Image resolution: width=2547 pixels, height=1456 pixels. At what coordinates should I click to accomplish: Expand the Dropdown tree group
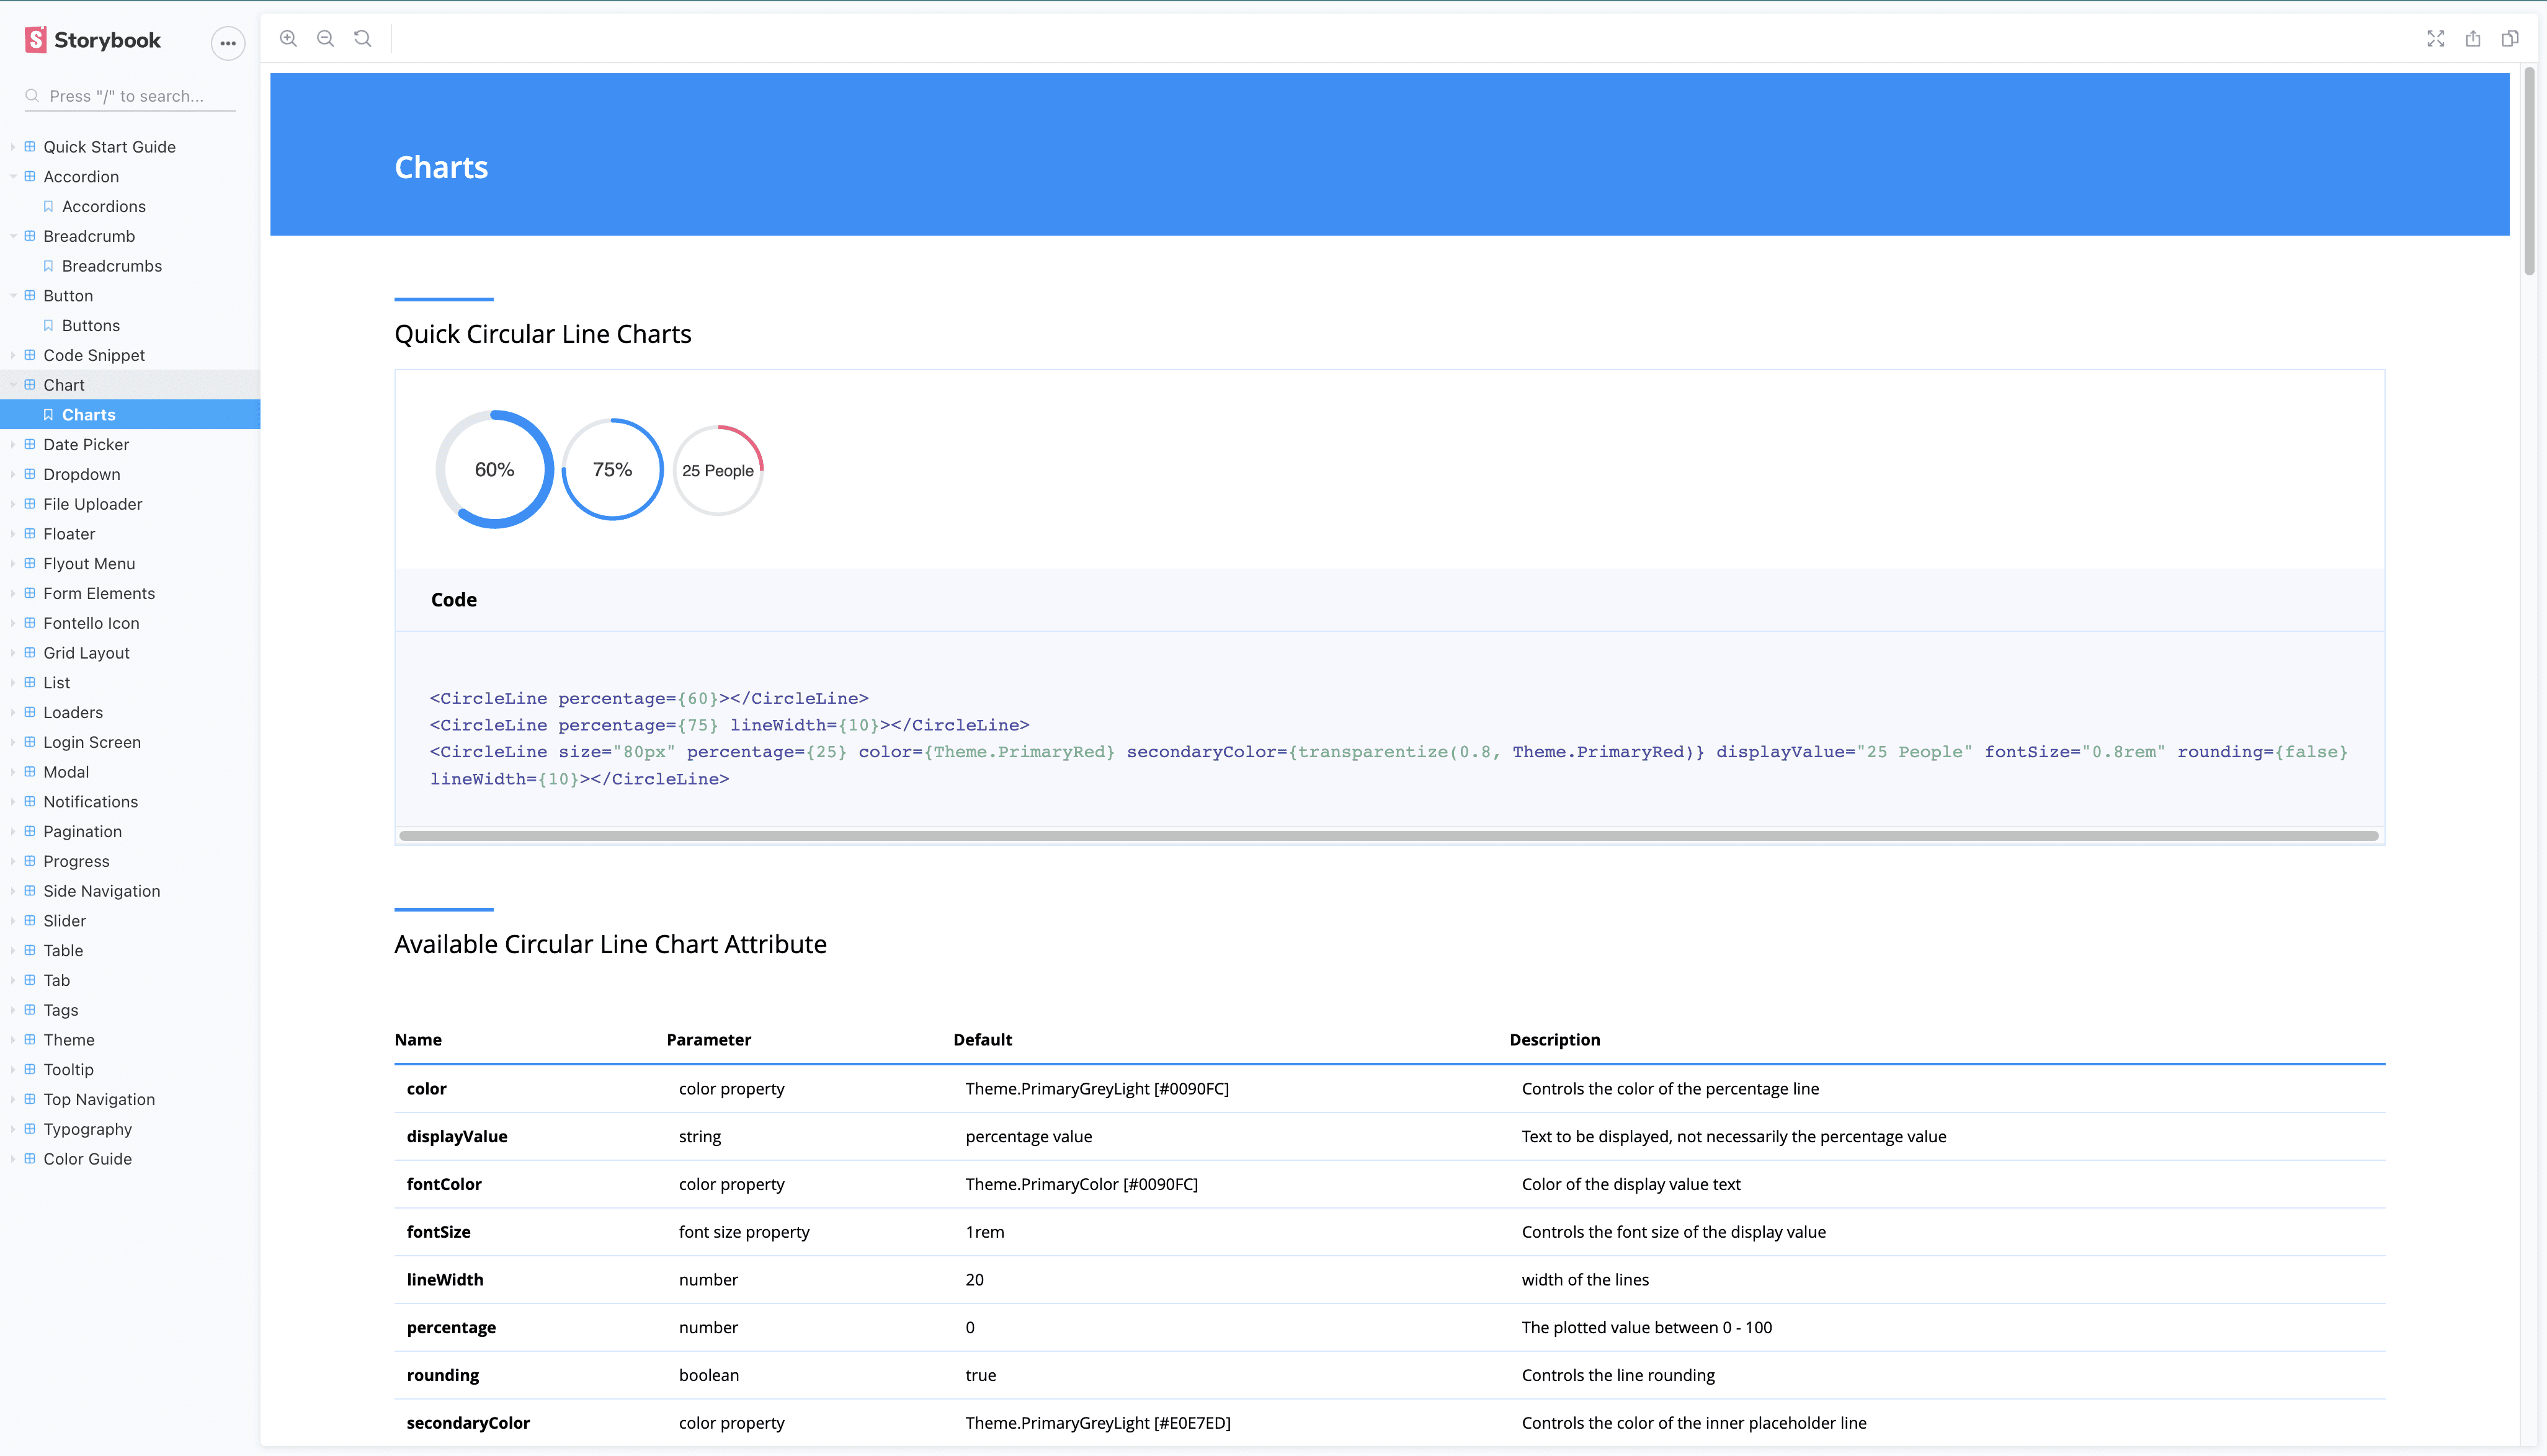81,475
